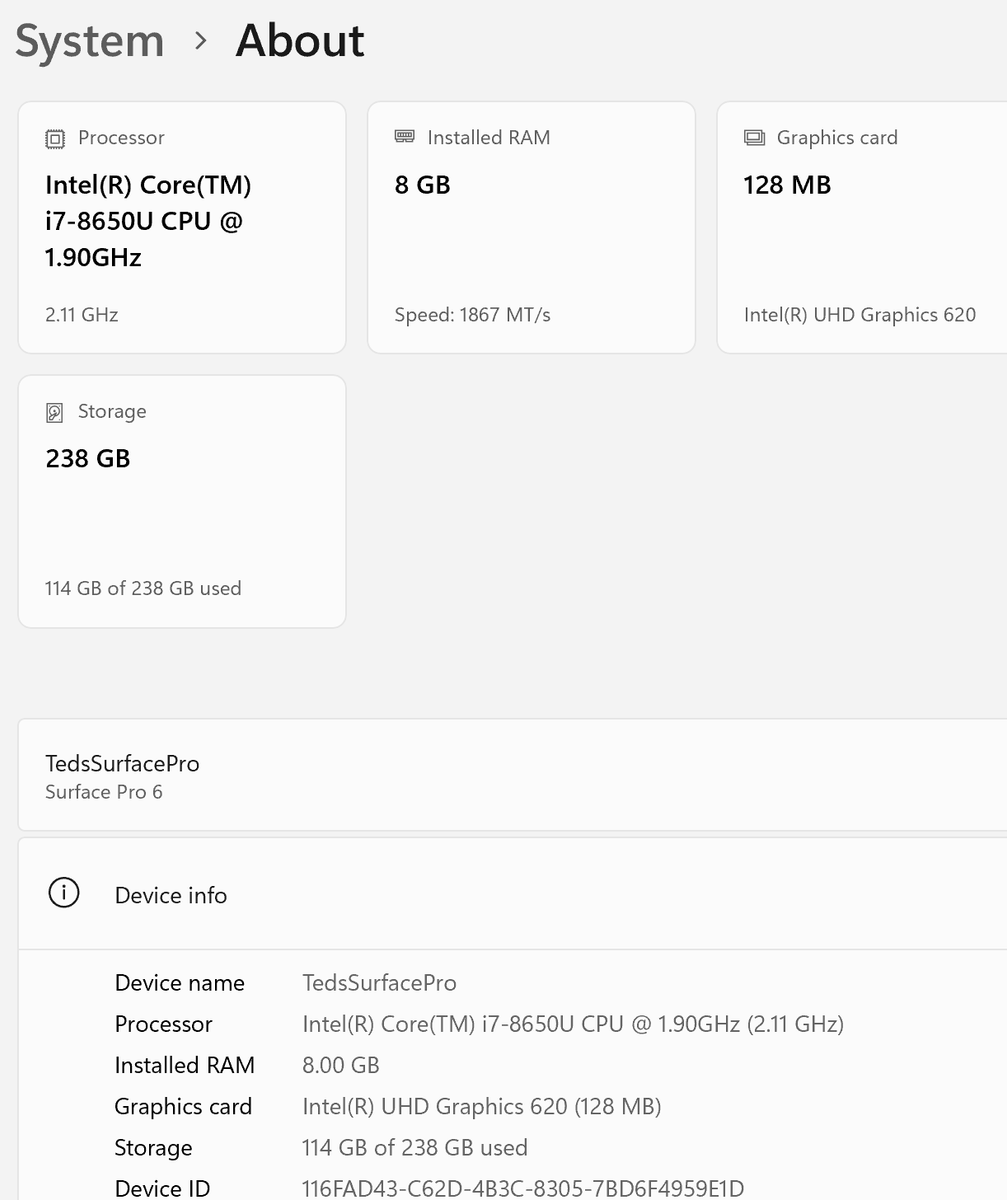This screenshot has width=1007, height=1200.
Task: Open the Storage 238 GB card
Action: 182,501
